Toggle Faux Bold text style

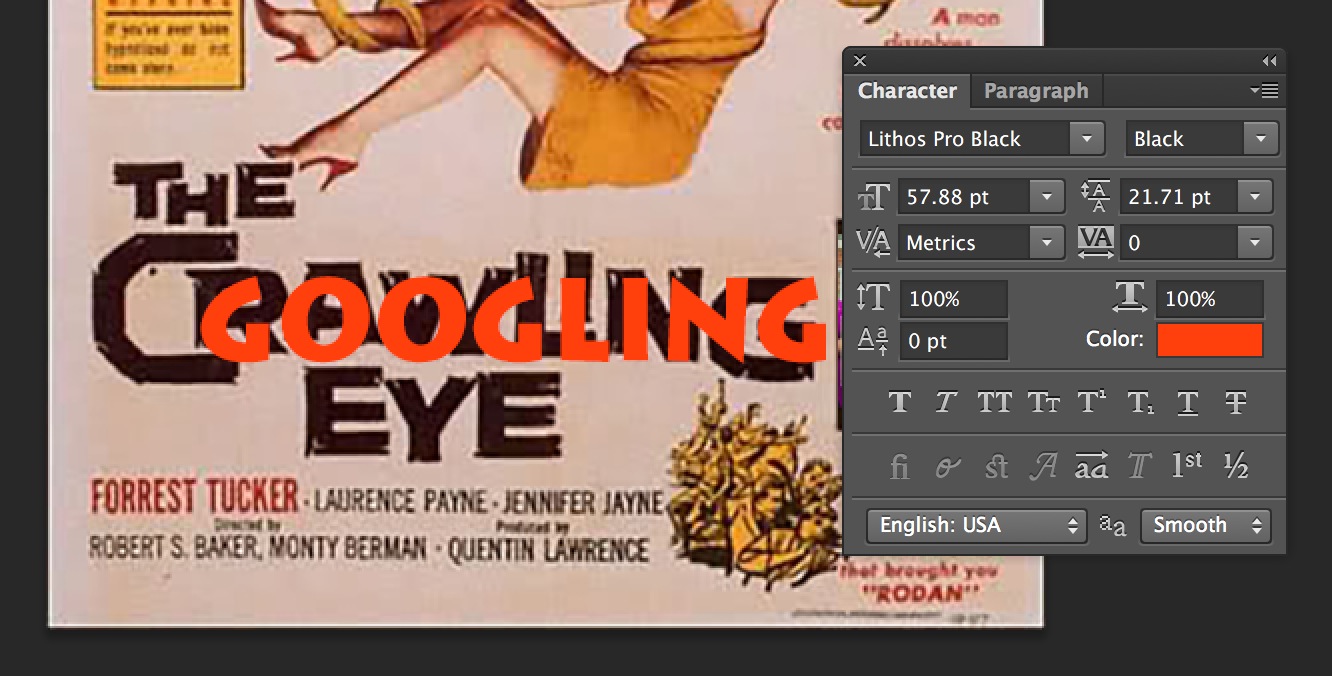pyautogui.click(x=900, y=402)
